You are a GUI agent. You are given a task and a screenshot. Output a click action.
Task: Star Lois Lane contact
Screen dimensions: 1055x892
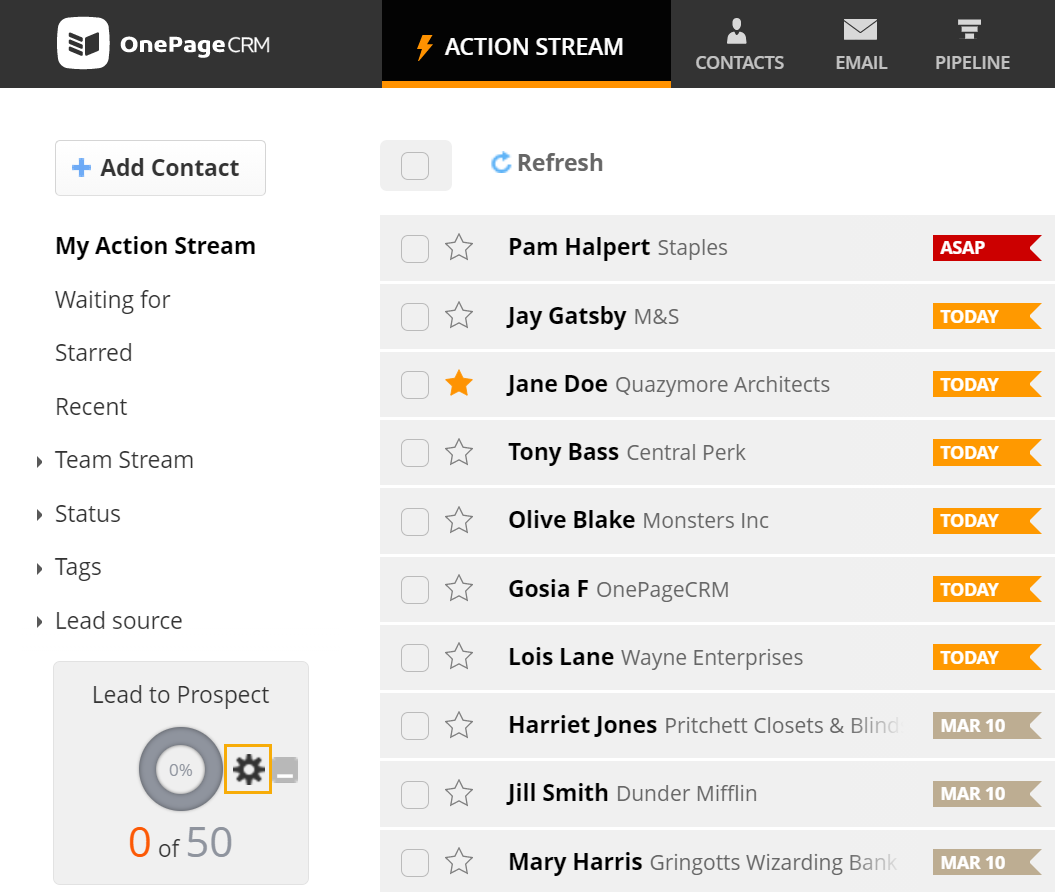click(x=459, y=657)
